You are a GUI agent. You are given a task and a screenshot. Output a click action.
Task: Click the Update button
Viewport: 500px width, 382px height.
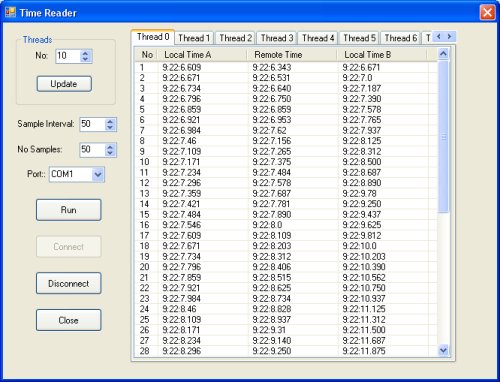point(64,84)
